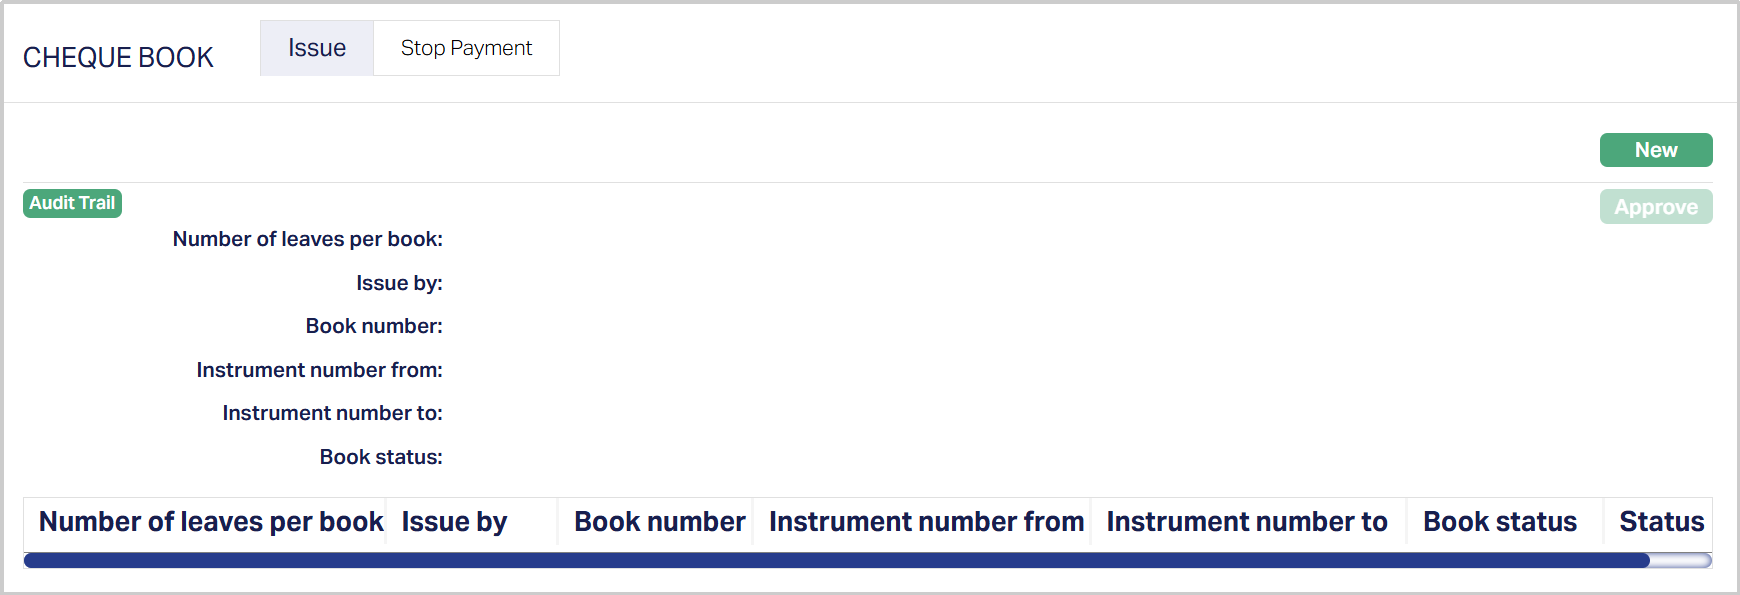Click the 'Issue by:' form label
This screenshot has height=595, width=1740.
[399, 283]
